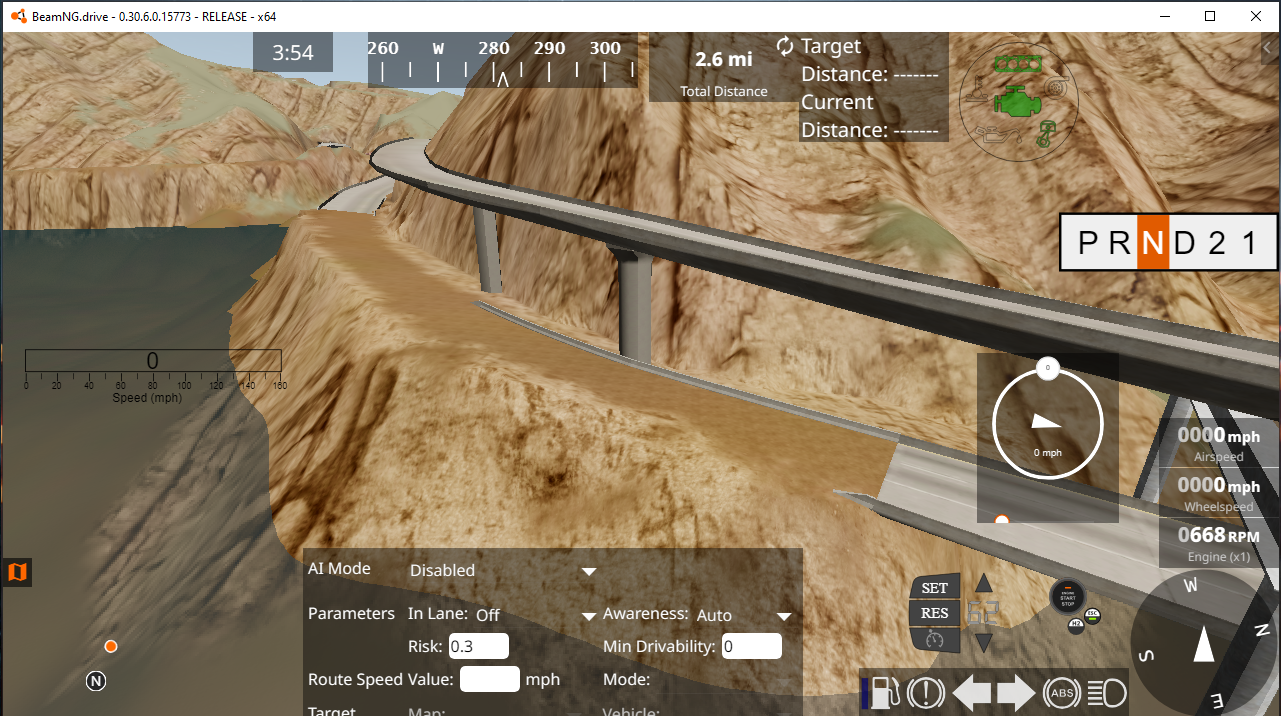Screen dimensions: 1281x716
Task: Click the turbocharger status icon
Action: point(1056,89)
